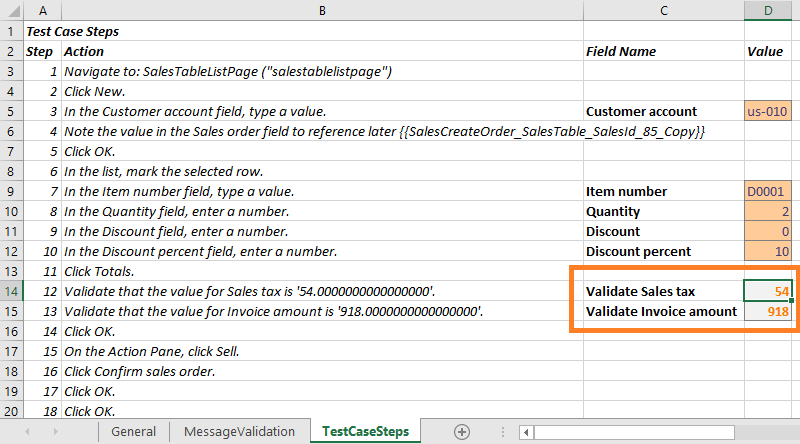Select row 5 header
Screen dimensions: 800x444
coord(11,111)
